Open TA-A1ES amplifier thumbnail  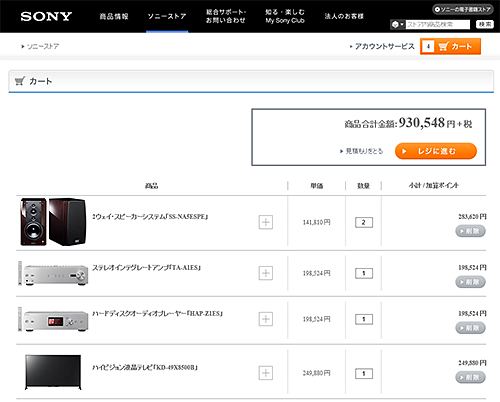[53, 273]
